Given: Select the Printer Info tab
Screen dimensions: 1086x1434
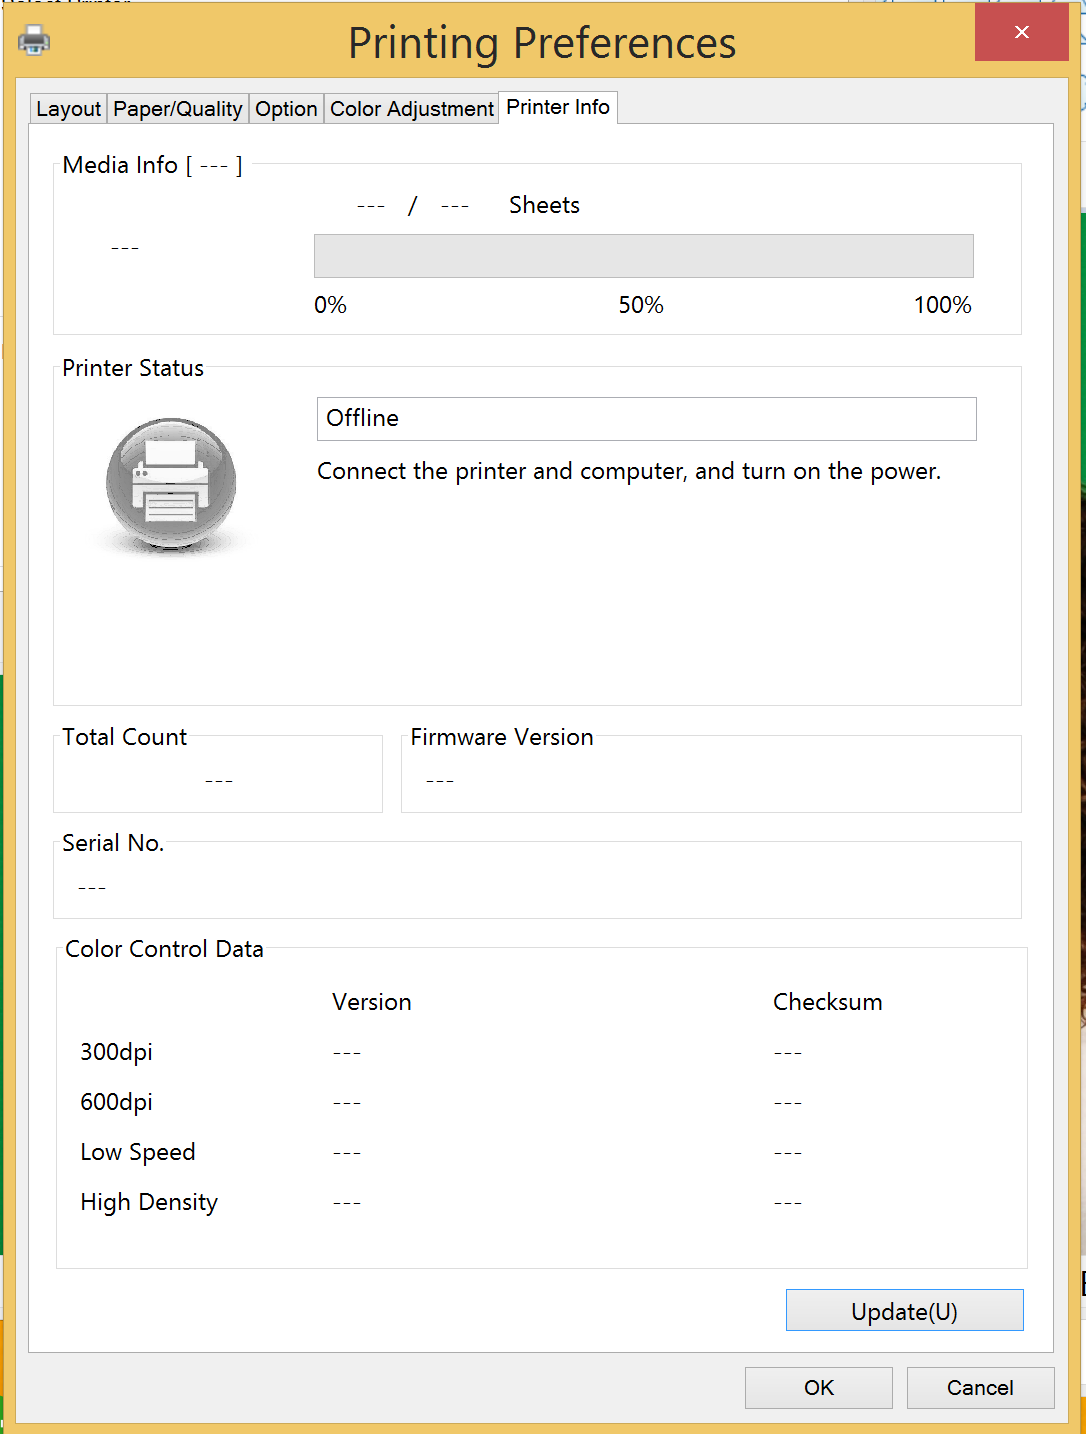Looking at the screenshot, I should pos(558,107).
